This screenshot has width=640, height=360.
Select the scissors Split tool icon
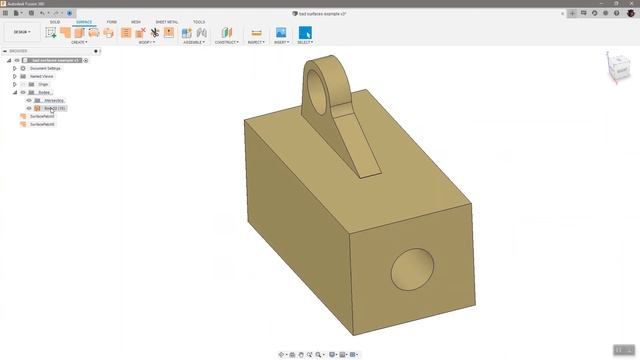click(155, 33)
